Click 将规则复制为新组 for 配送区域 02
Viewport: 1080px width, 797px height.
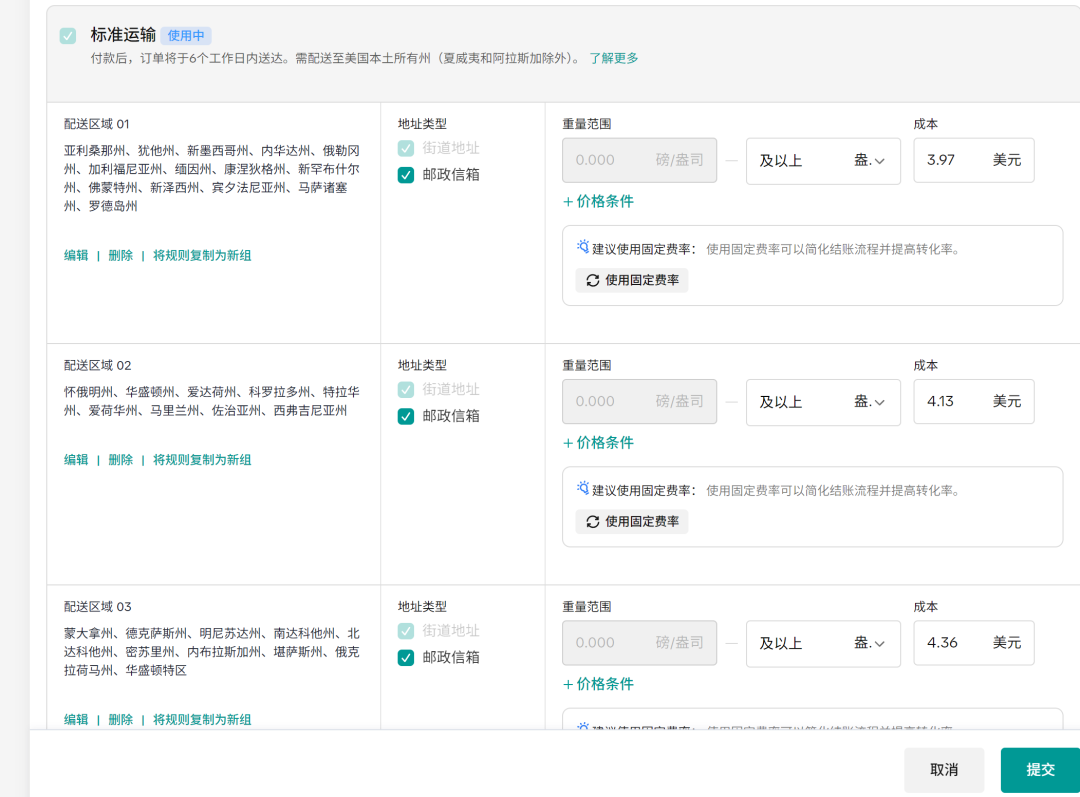pos(202,460)
